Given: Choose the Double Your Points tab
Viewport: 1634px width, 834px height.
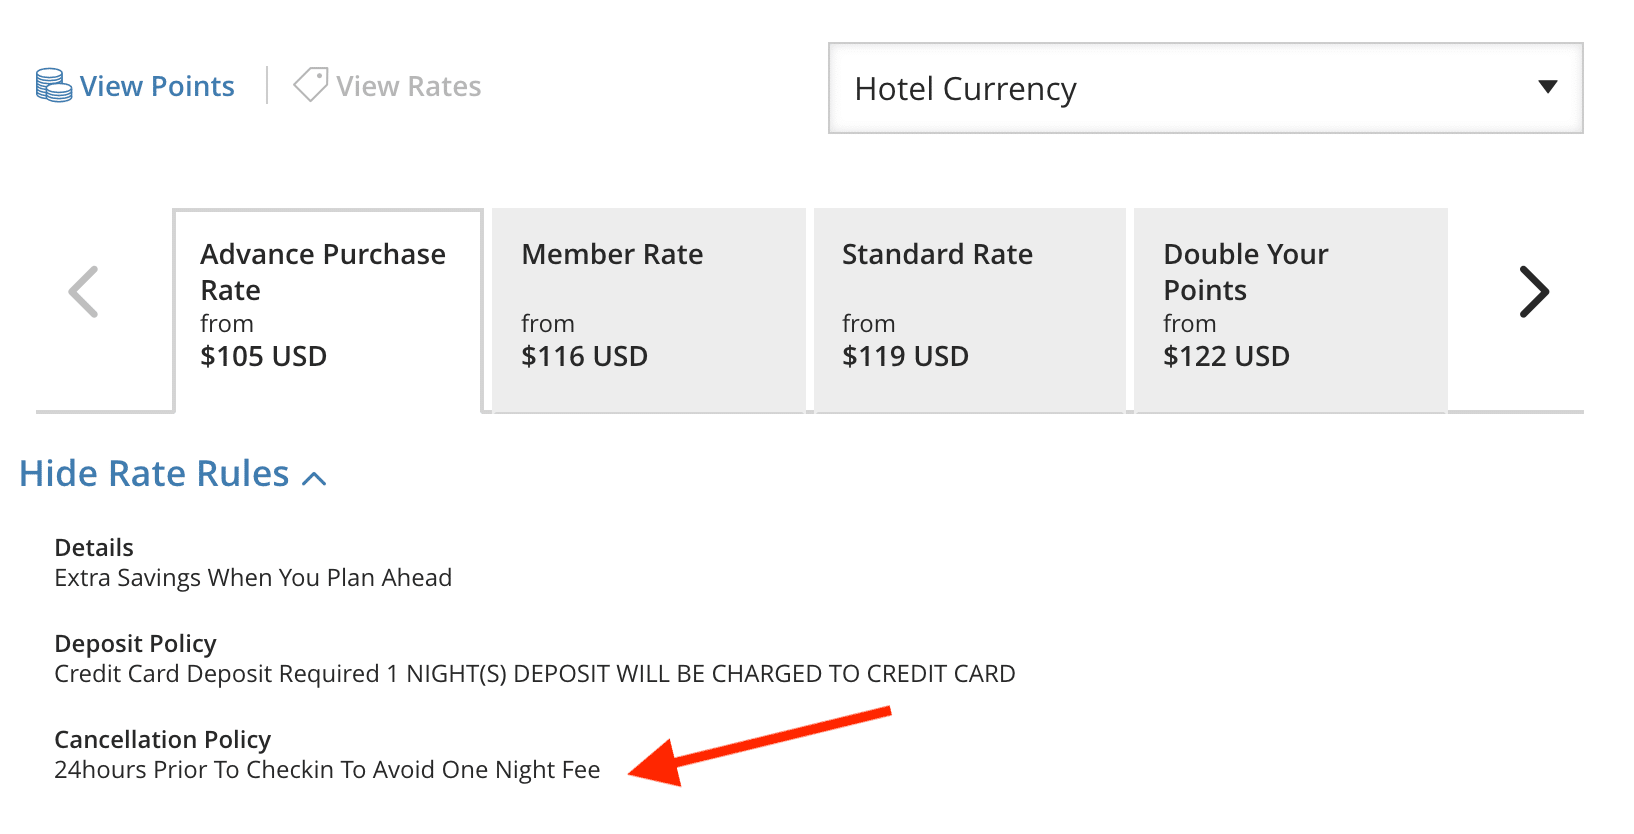Looking at the screenshot, I should 1291,310.
